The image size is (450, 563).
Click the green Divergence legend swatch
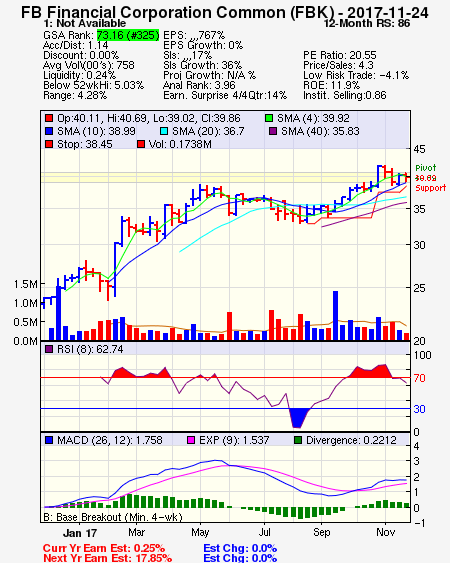click(x=298, y=440)
